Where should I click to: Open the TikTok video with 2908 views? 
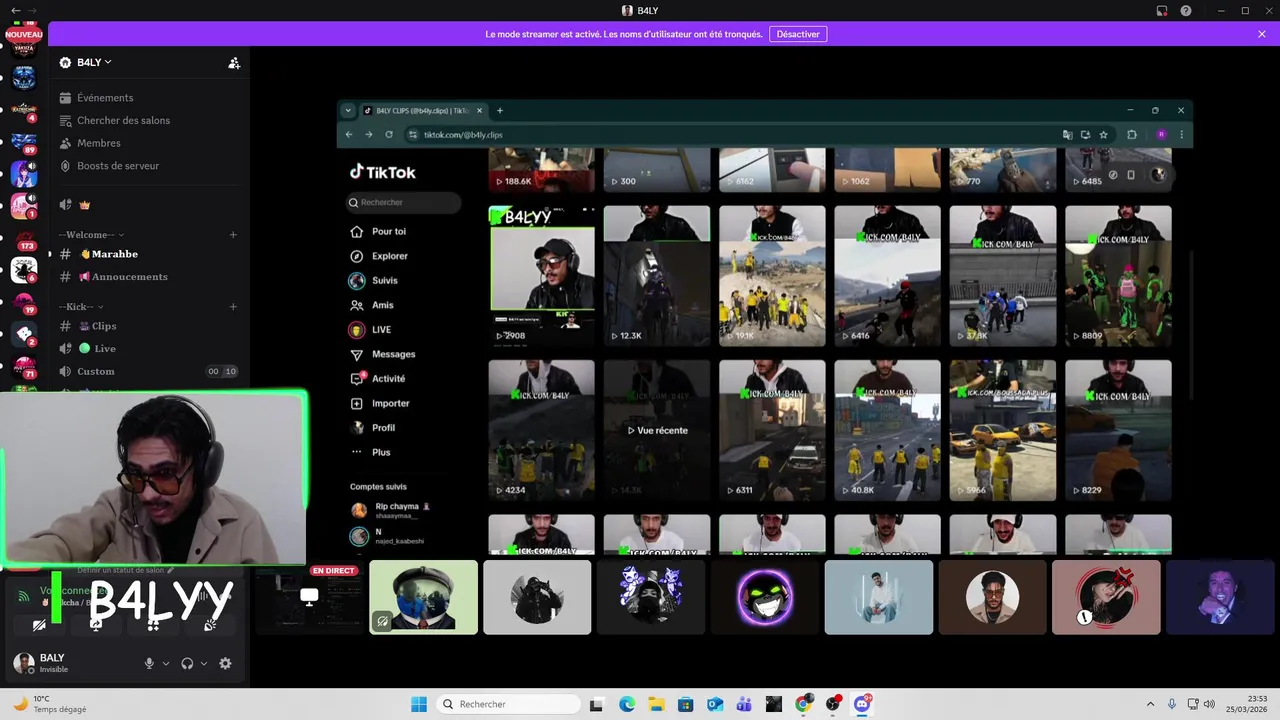(541, 276)
